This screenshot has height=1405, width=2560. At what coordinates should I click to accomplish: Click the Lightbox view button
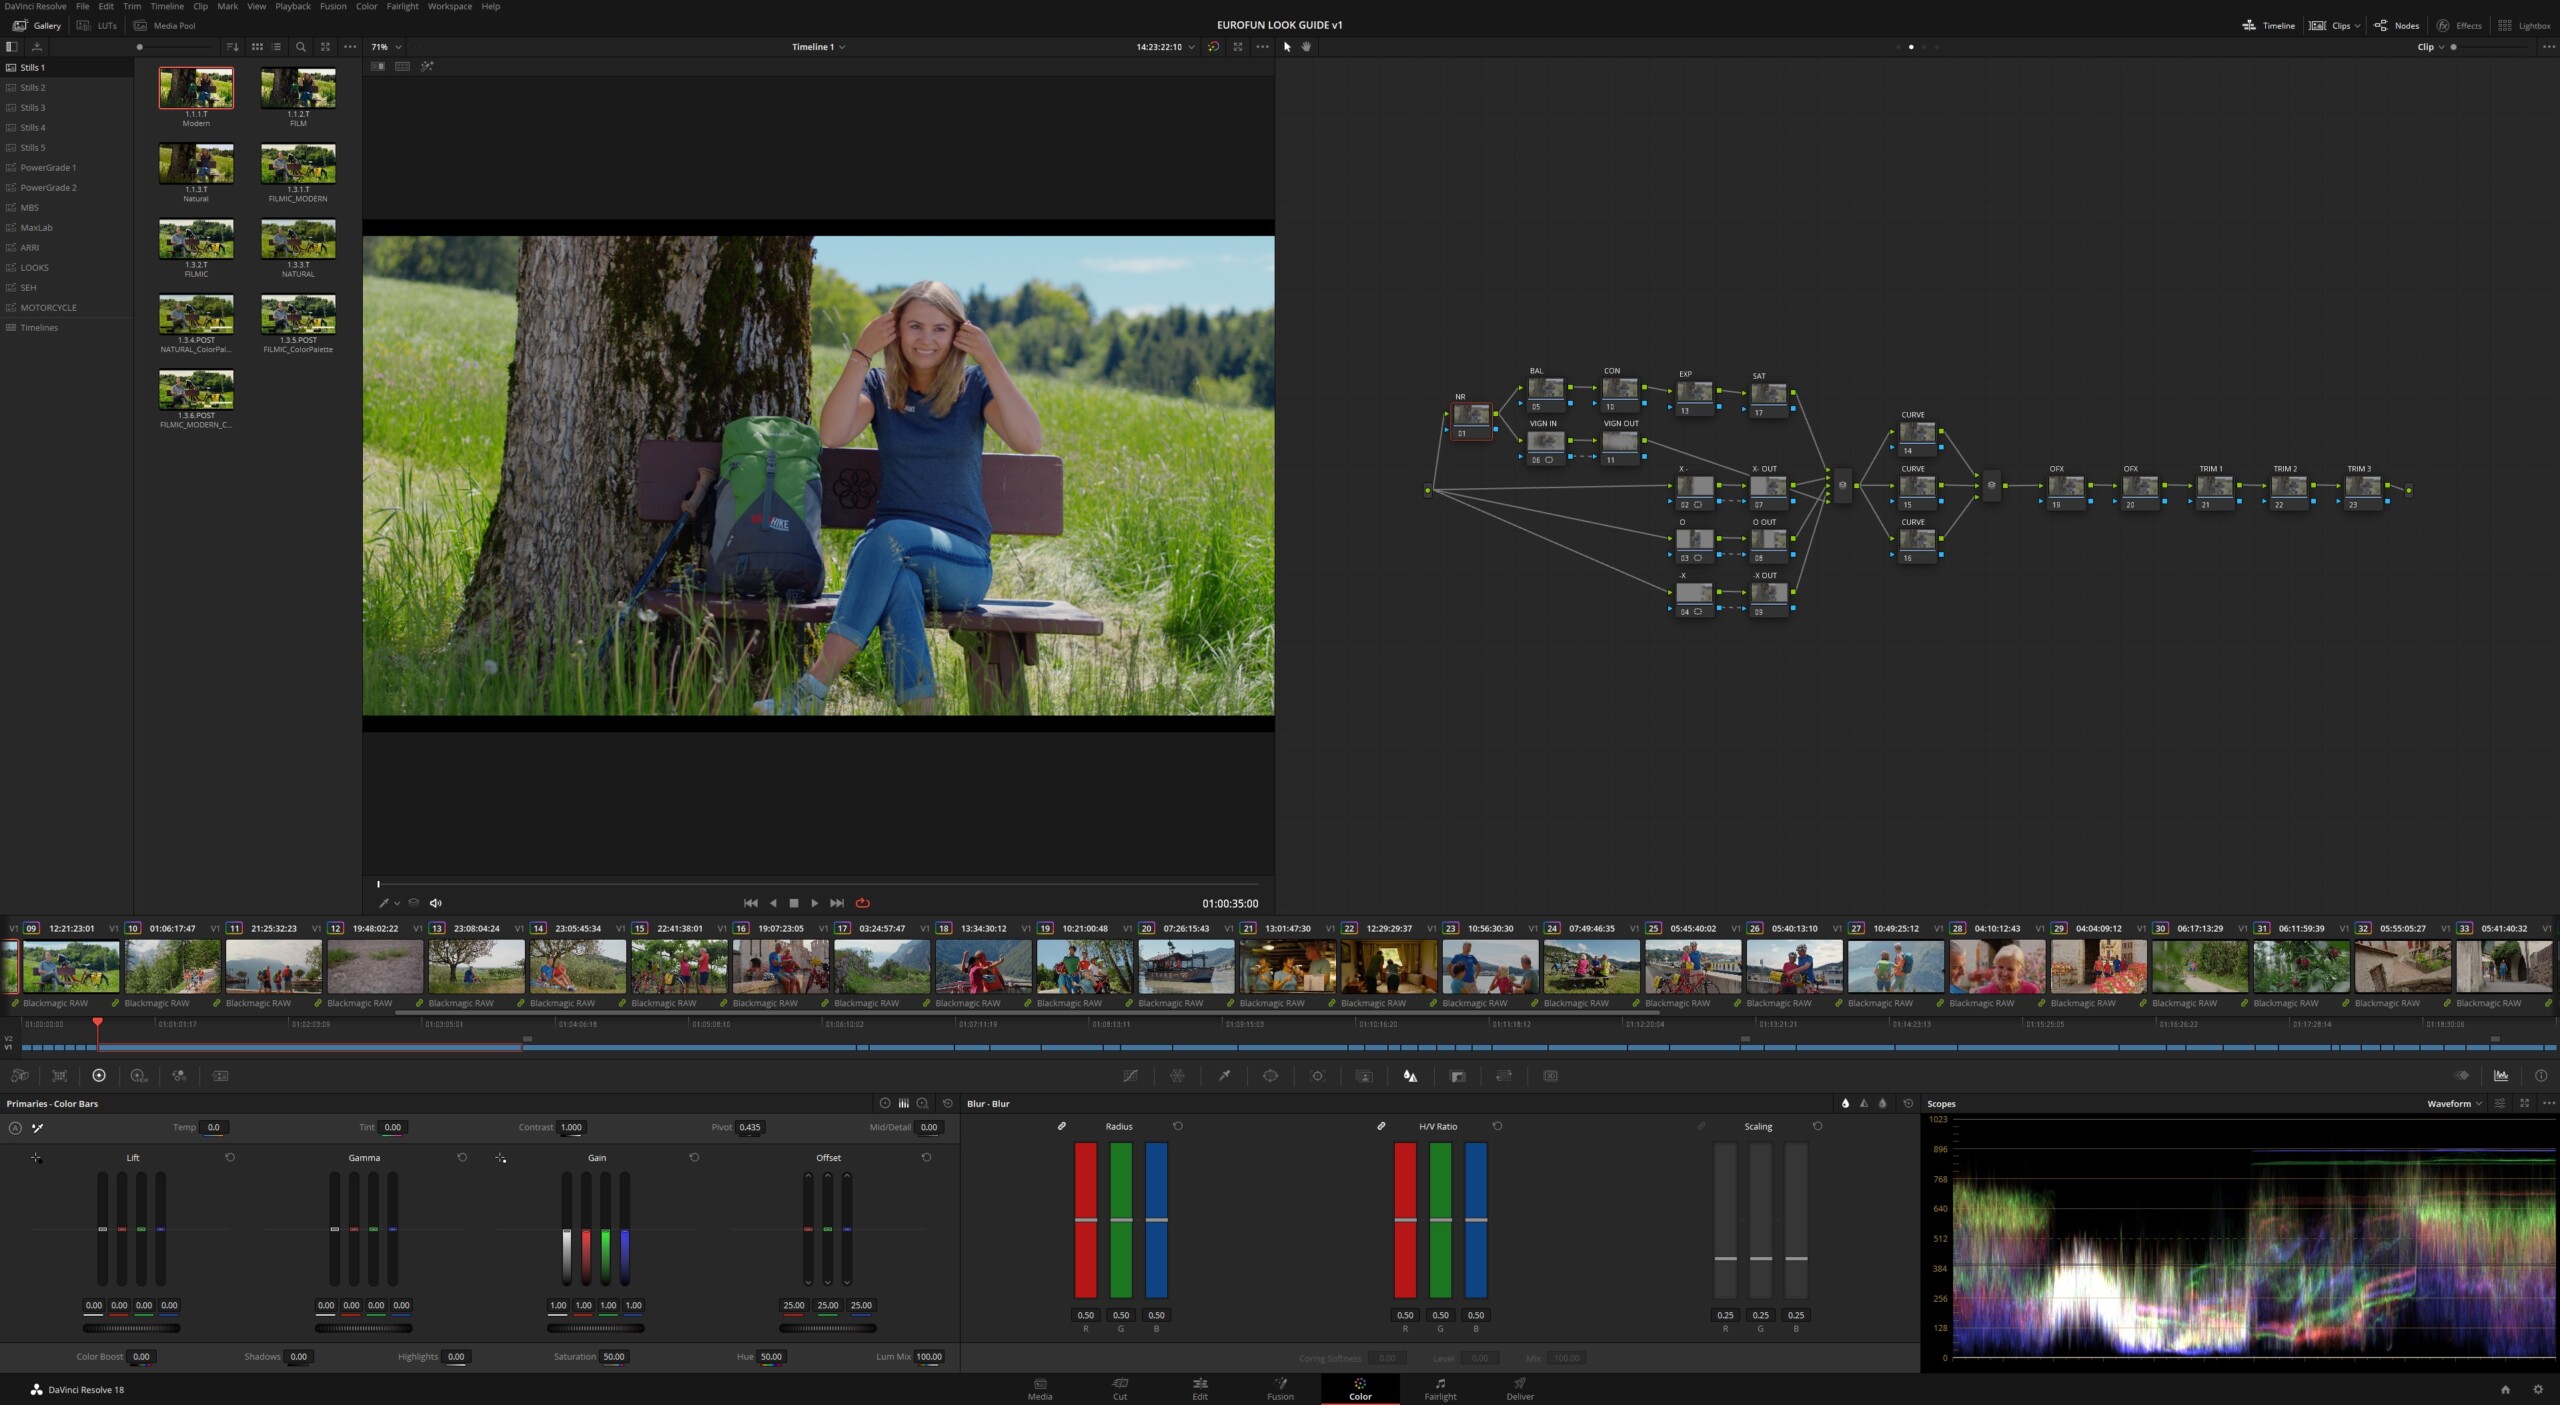click(x=2524, y=25)
